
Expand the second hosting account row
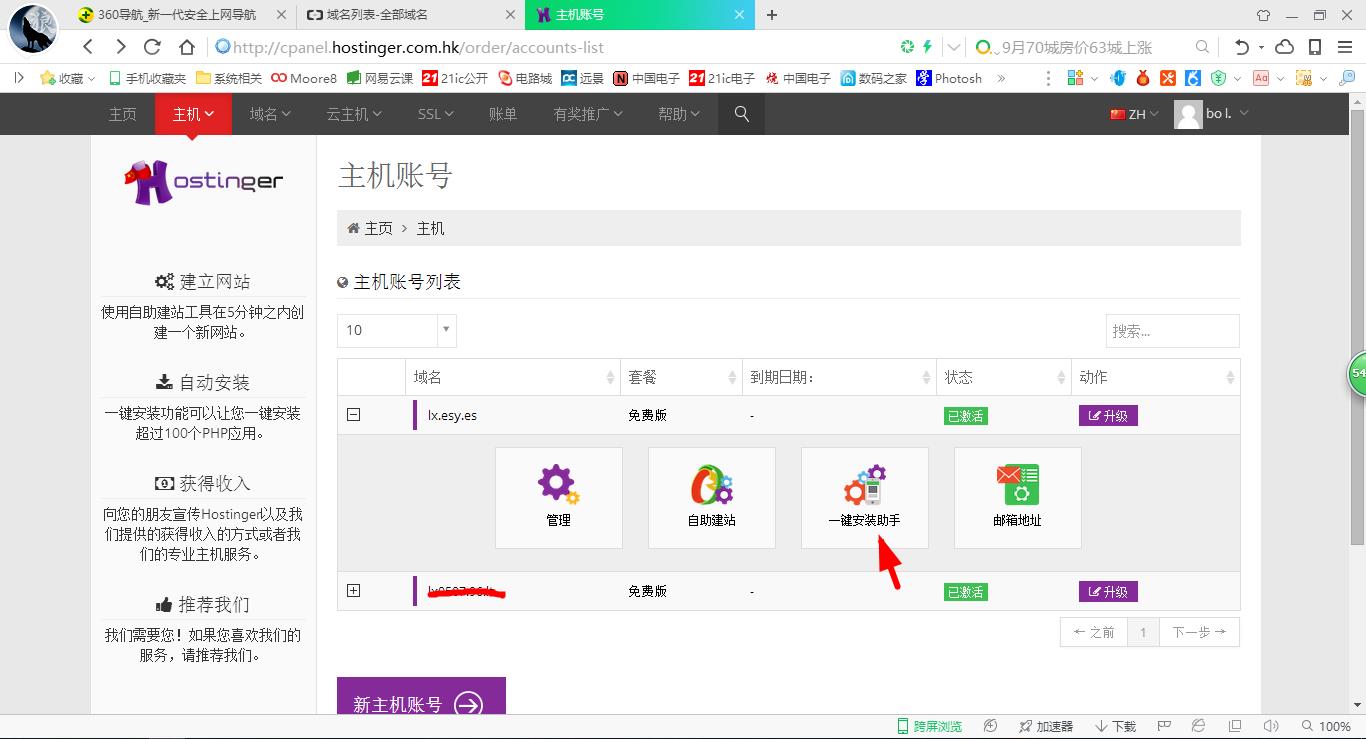click(x=353, y=591)
